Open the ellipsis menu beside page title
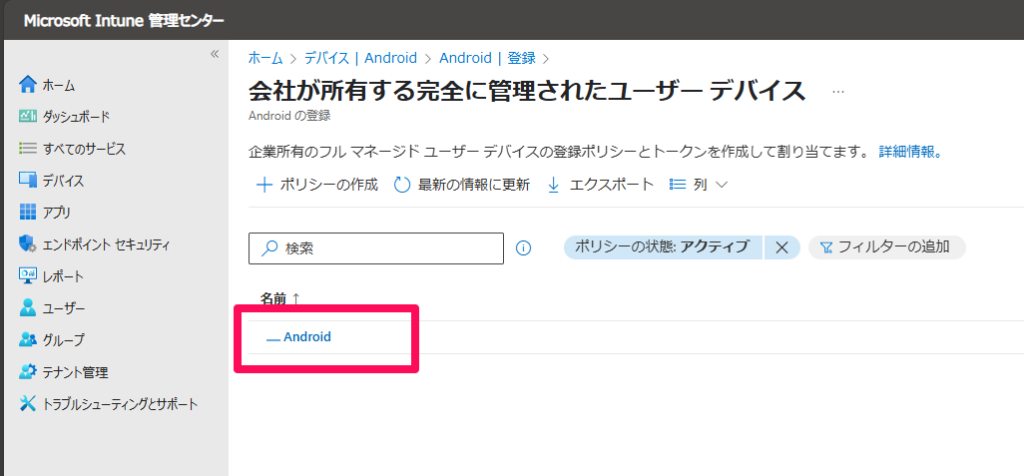Screen dimensions: 1024x476 click(838, 93)
